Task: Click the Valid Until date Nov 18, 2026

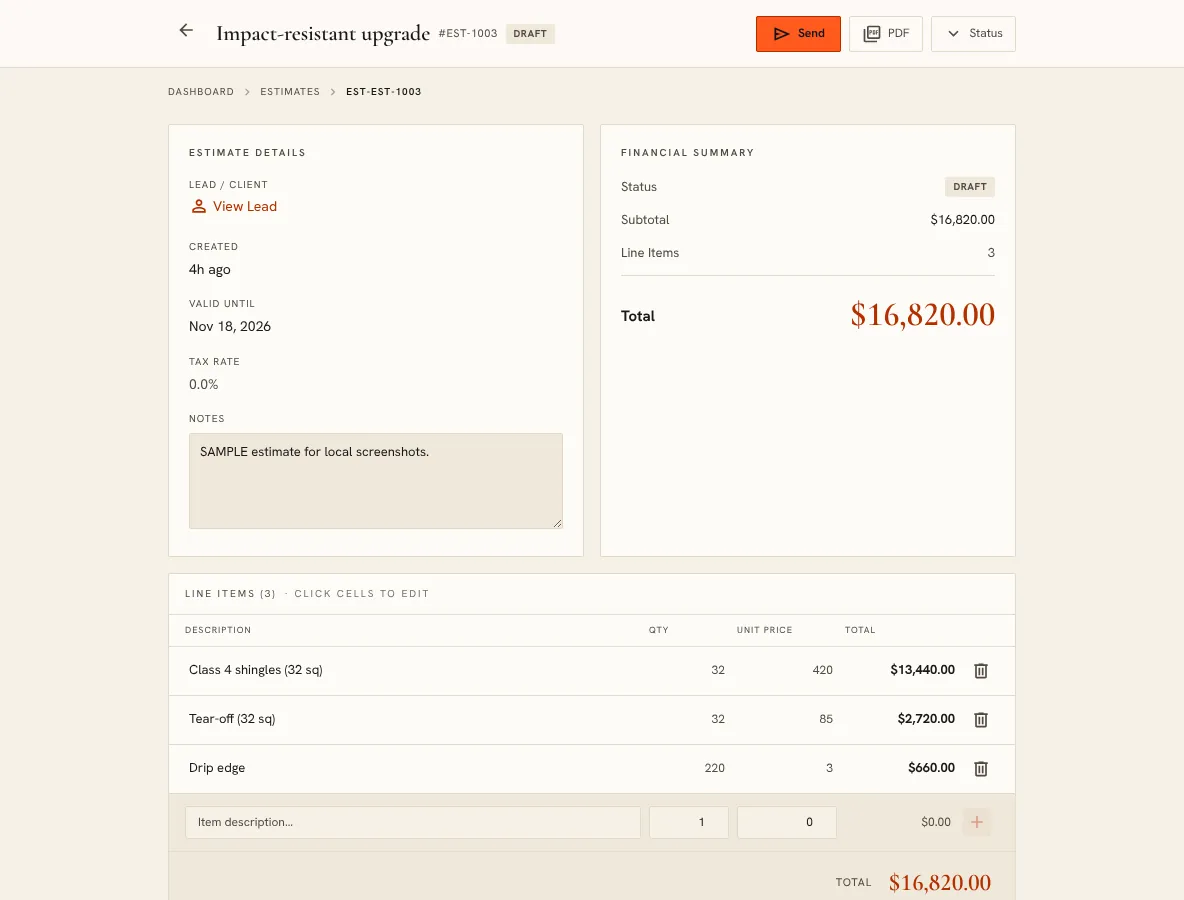Action: pyautogui.click(x=230, y=326)
